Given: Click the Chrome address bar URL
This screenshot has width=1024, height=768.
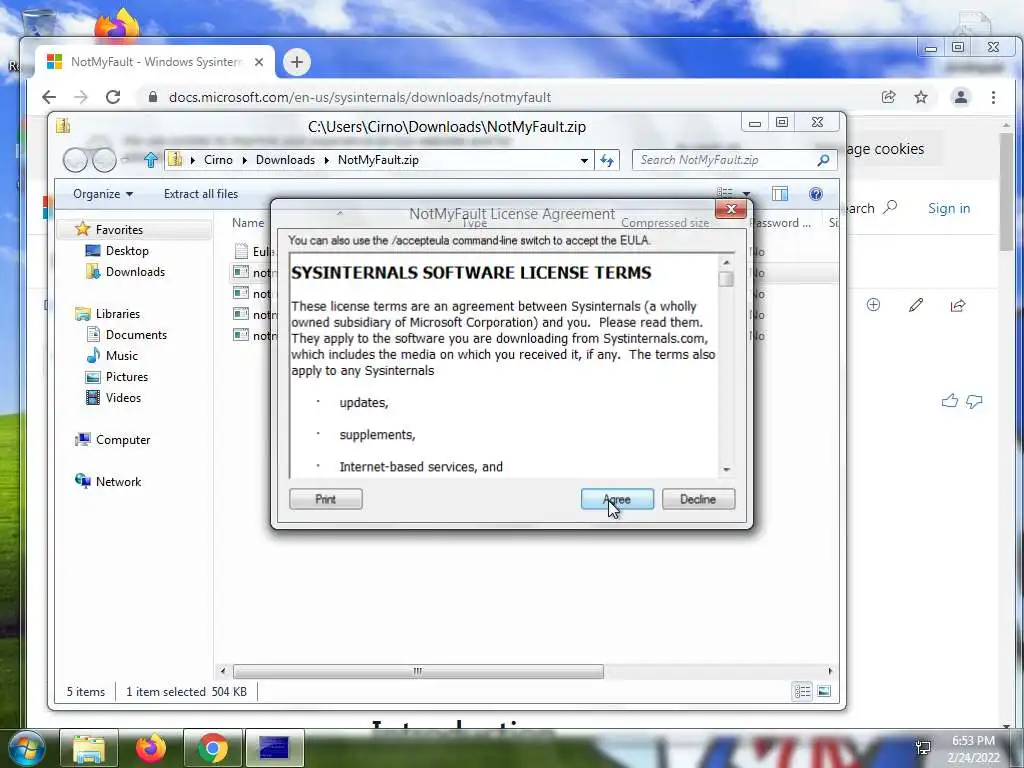Looking at the screenshot, I should pos(360,97).
